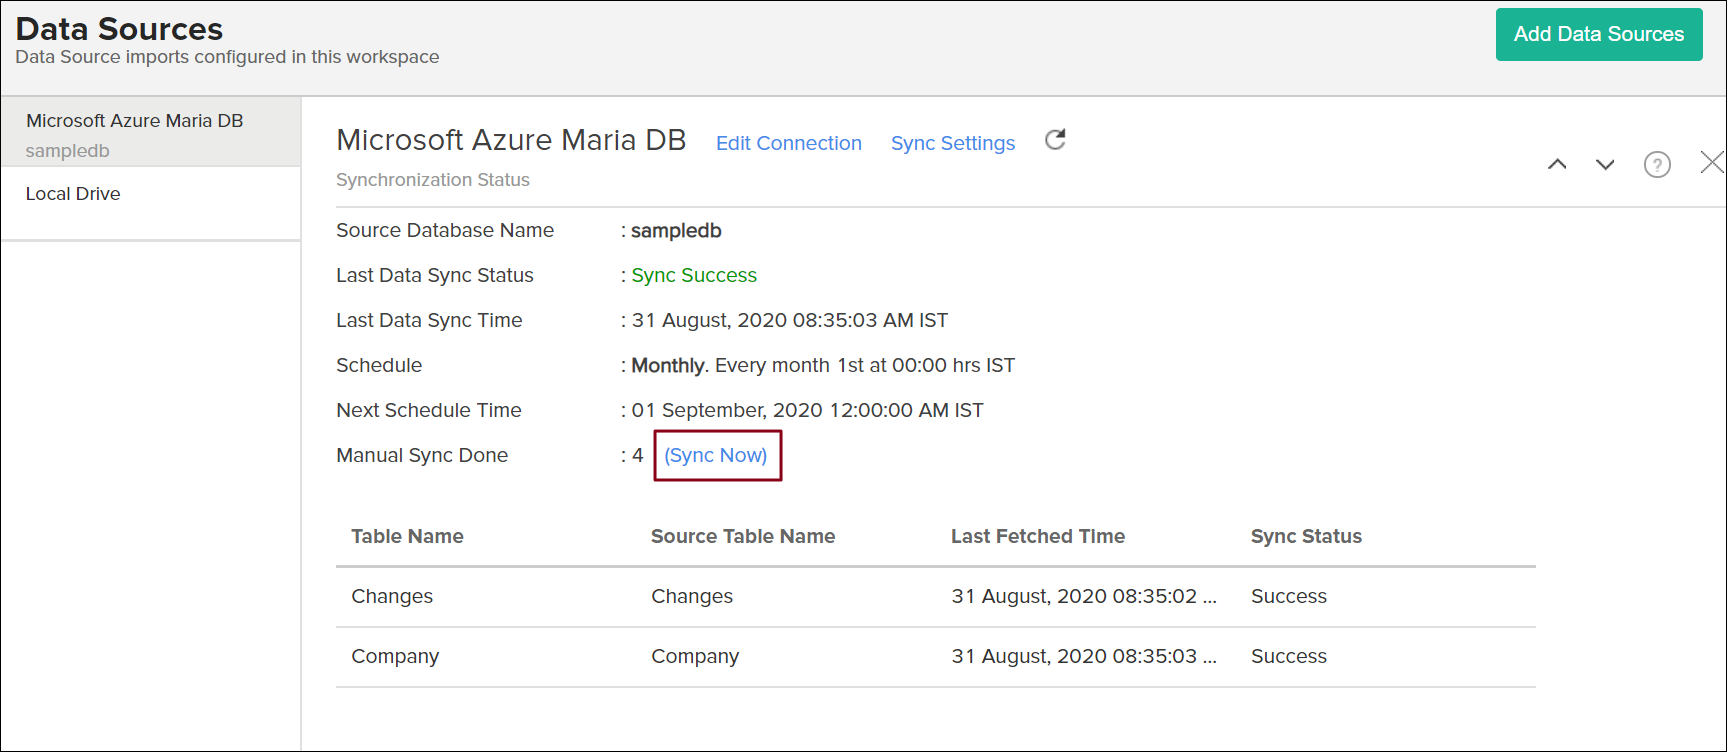Click the Last Fetched Time column header
This screenshot has width=1727, height=752.
click(x=1037, y=536)
